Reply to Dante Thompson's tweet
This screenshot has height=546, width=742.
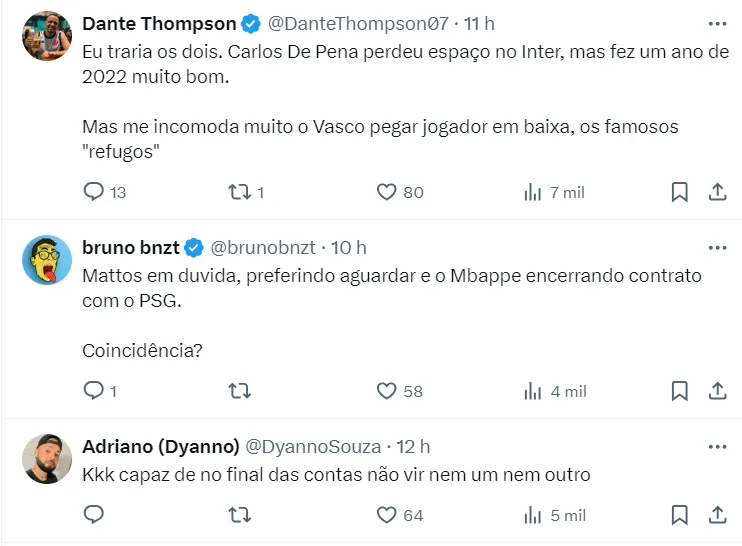(x=94, y=192)
